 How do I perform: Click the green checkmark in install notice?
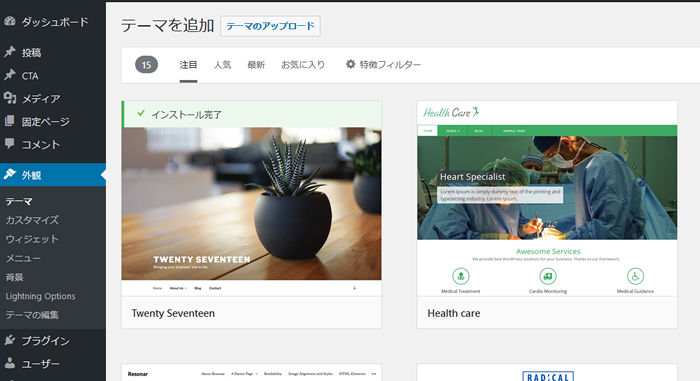pyautogui.click(x=141, y=113)
